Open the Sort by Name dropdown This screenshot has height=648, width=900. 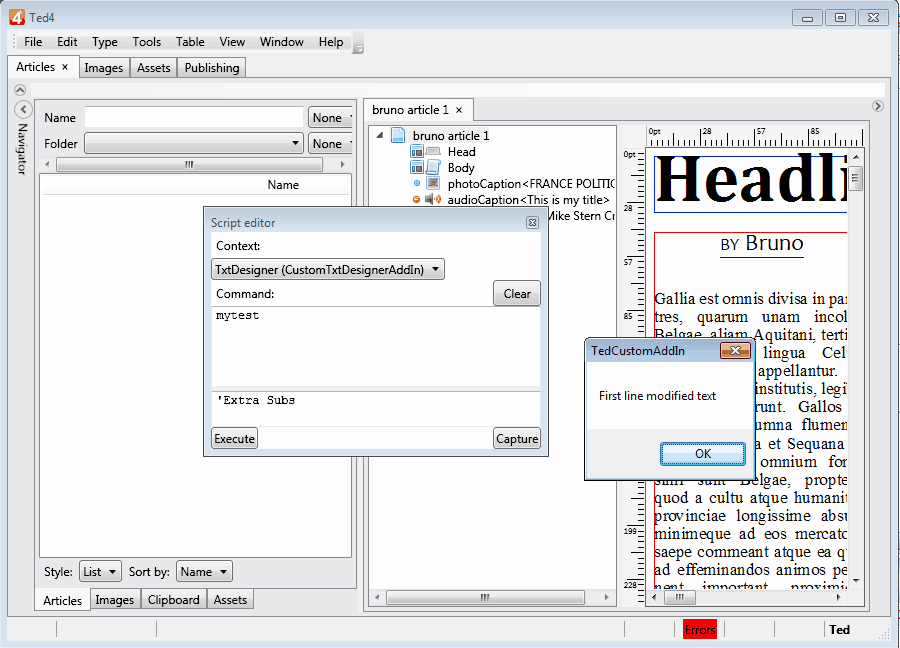click(x=204, y=572)
